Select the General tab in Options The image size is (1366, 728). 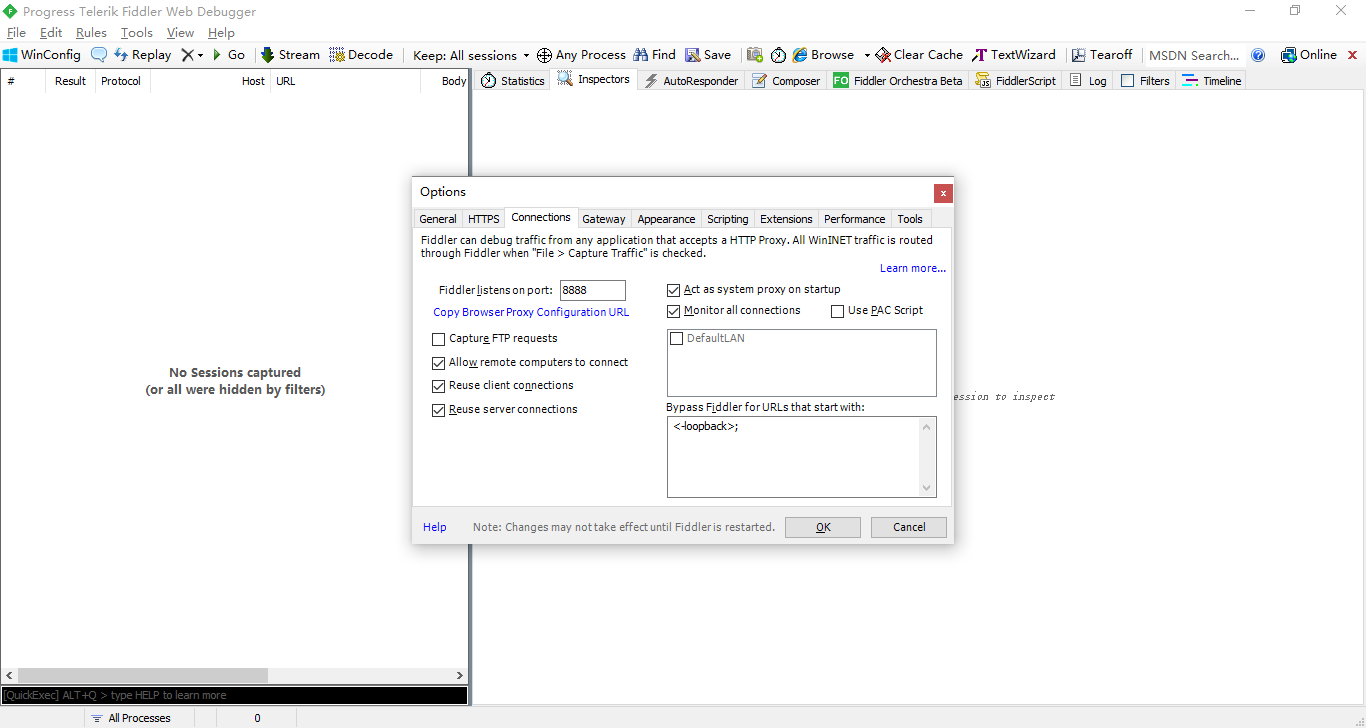point(438,219)
